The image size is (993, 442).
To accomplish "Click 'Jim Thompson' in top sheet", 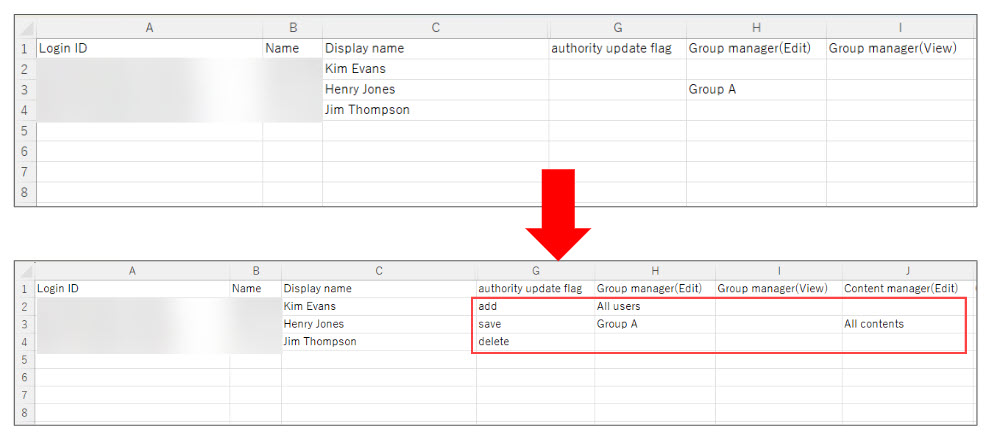I will point(434,110).
